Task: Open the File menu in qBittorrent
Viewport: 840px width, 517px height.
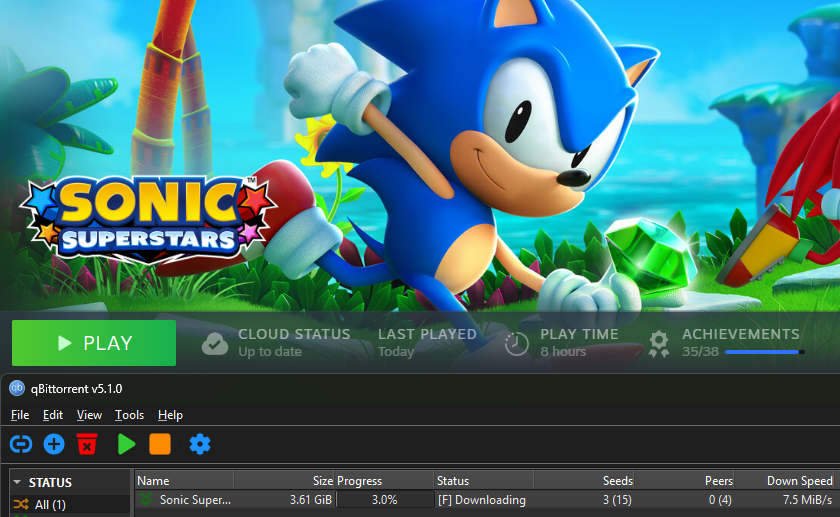Action: click(20, 415)
